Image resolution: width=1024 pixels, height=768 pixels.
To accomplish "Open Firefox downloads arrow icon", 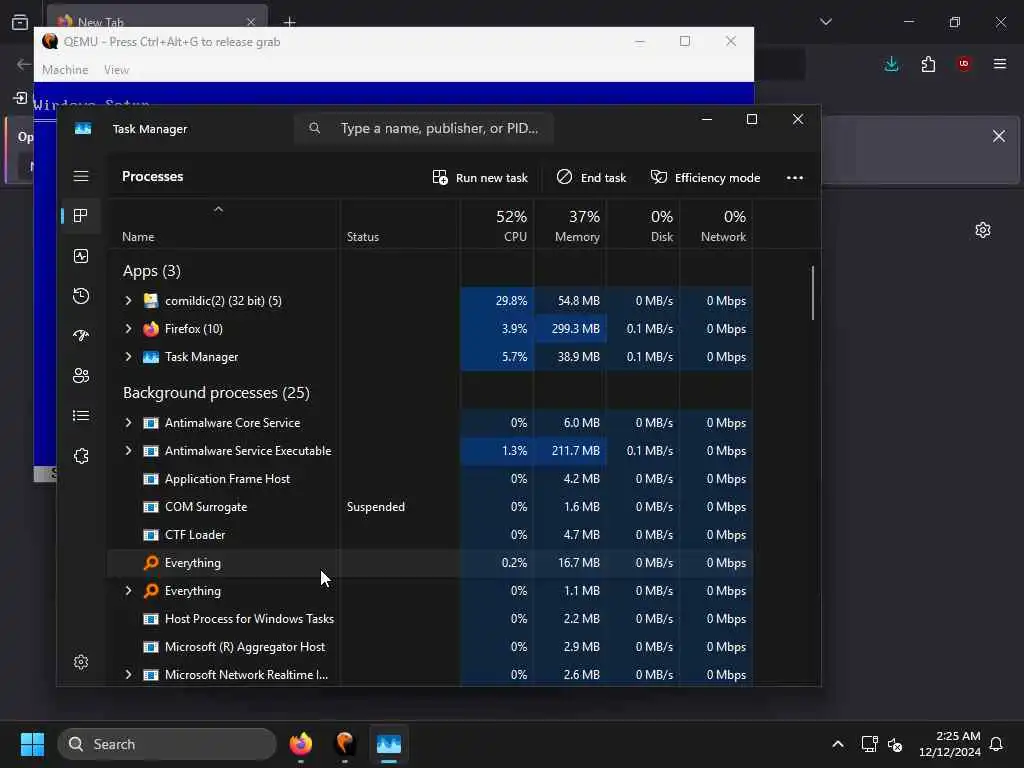I will [891, 64].
